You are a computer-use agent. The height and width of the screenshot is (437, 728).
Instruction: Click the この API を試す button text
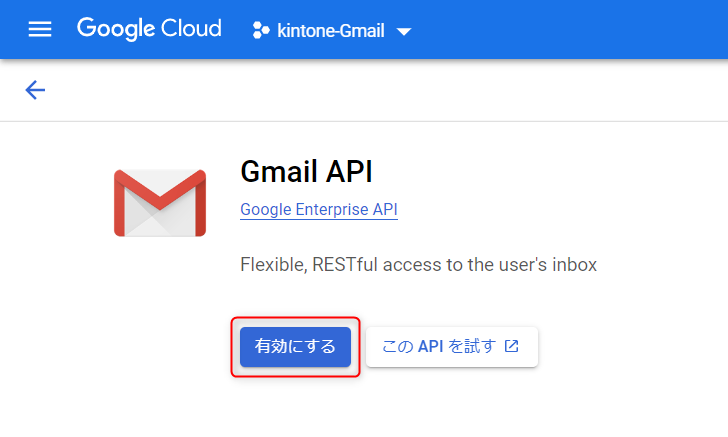point(439,347)
